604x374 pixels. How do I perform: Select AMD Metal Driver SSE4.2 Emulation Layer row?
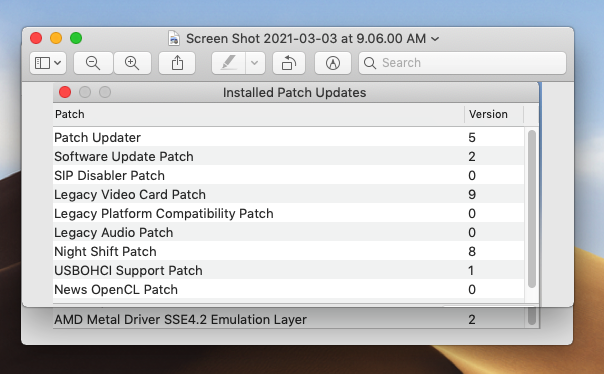click(x=289, y=319)
